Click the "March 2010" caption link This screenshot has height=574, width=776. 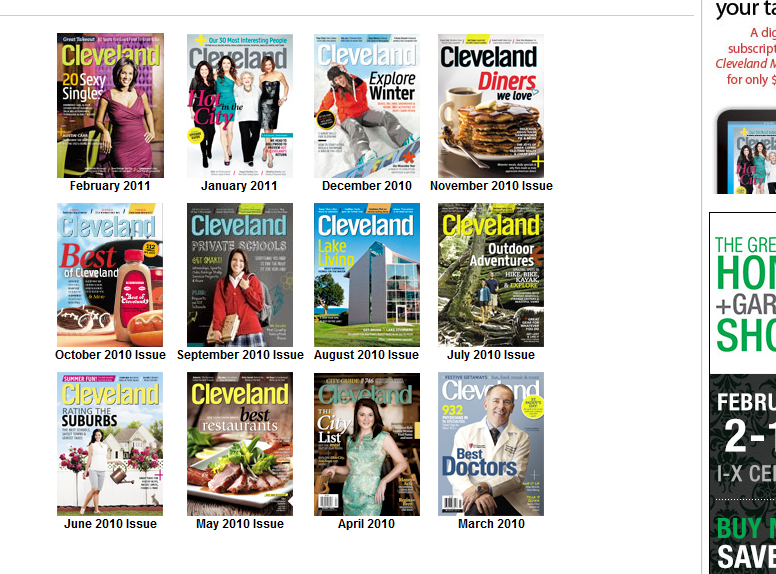click(x=491, y=524)
